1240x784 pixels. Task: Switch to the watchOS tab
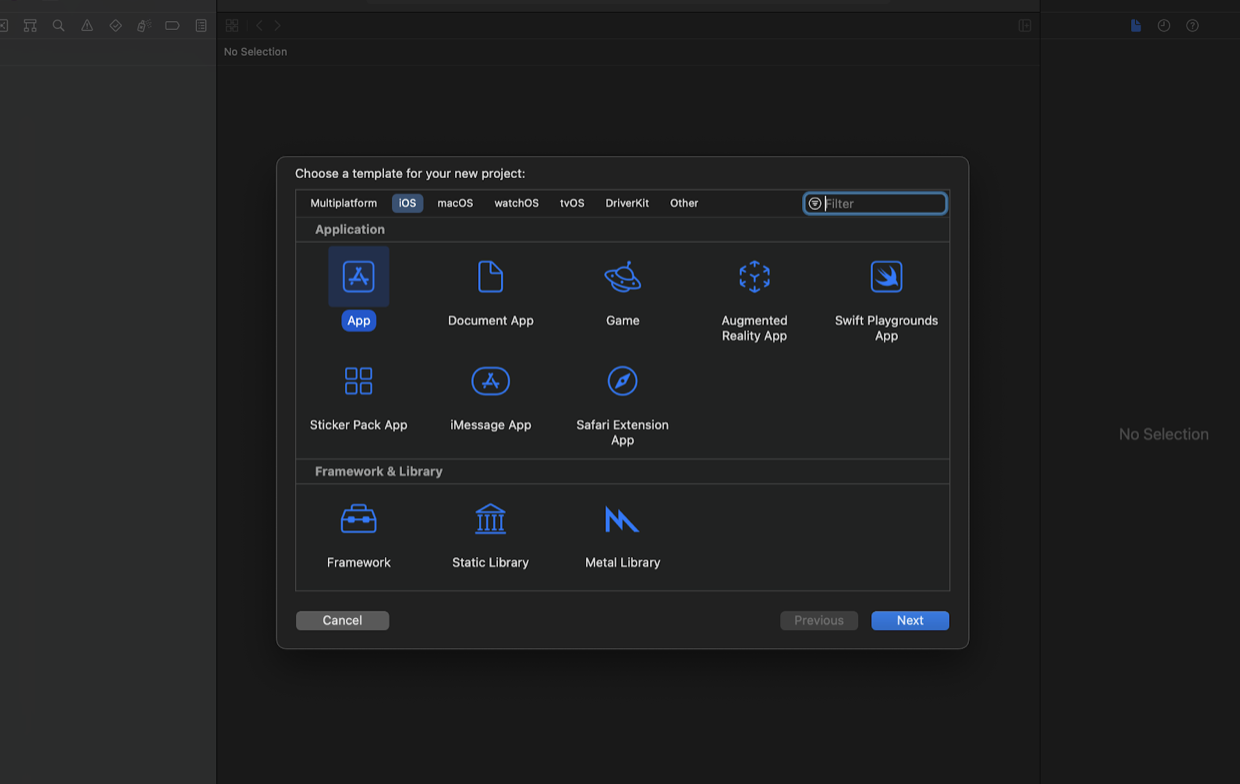point(516,203)
